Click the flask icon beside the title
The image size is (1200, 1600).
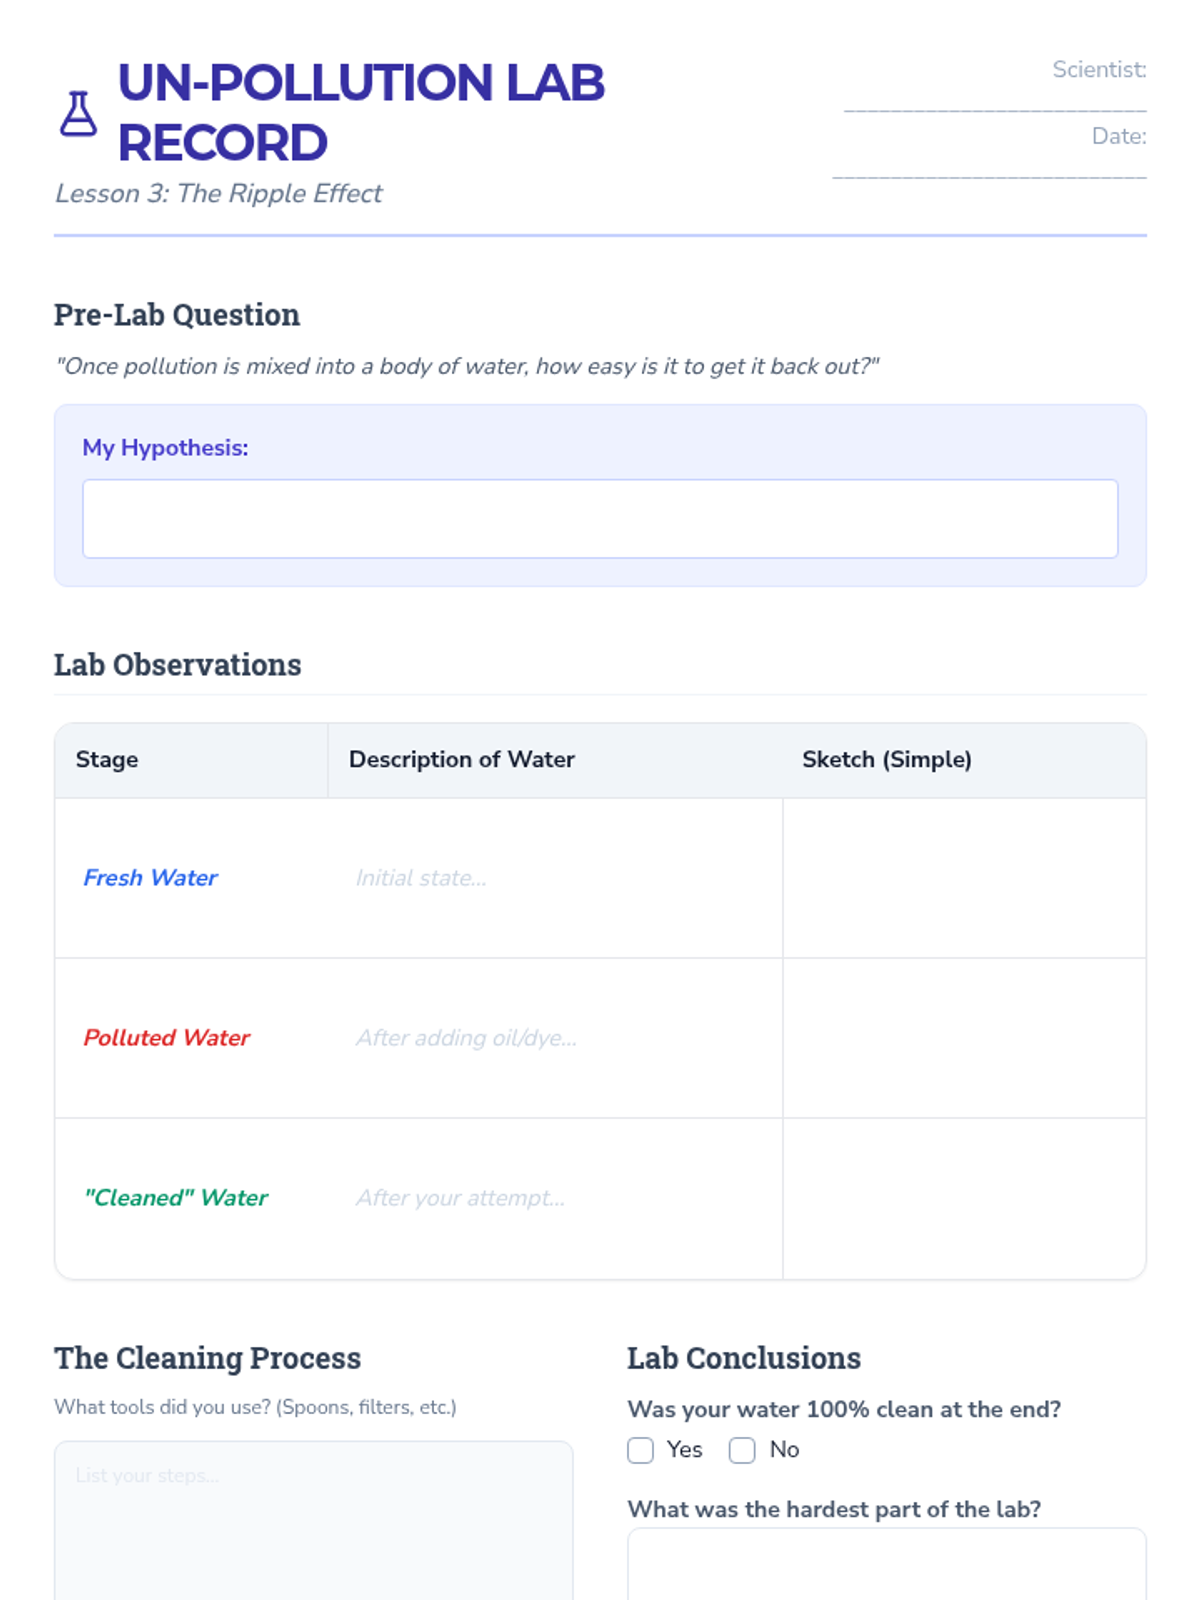pyautogui.click(x=78, y=113)
